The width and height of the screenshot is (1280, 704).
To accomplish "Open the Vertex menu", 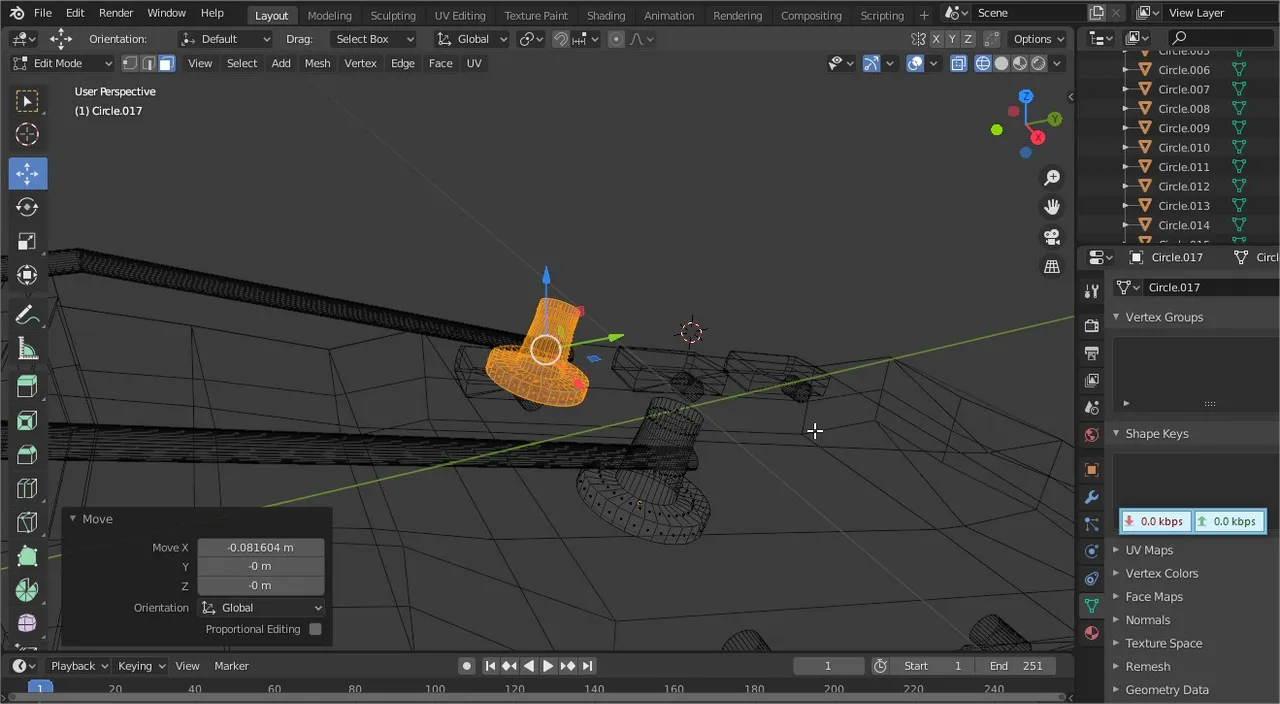I will tap(360, 63).
